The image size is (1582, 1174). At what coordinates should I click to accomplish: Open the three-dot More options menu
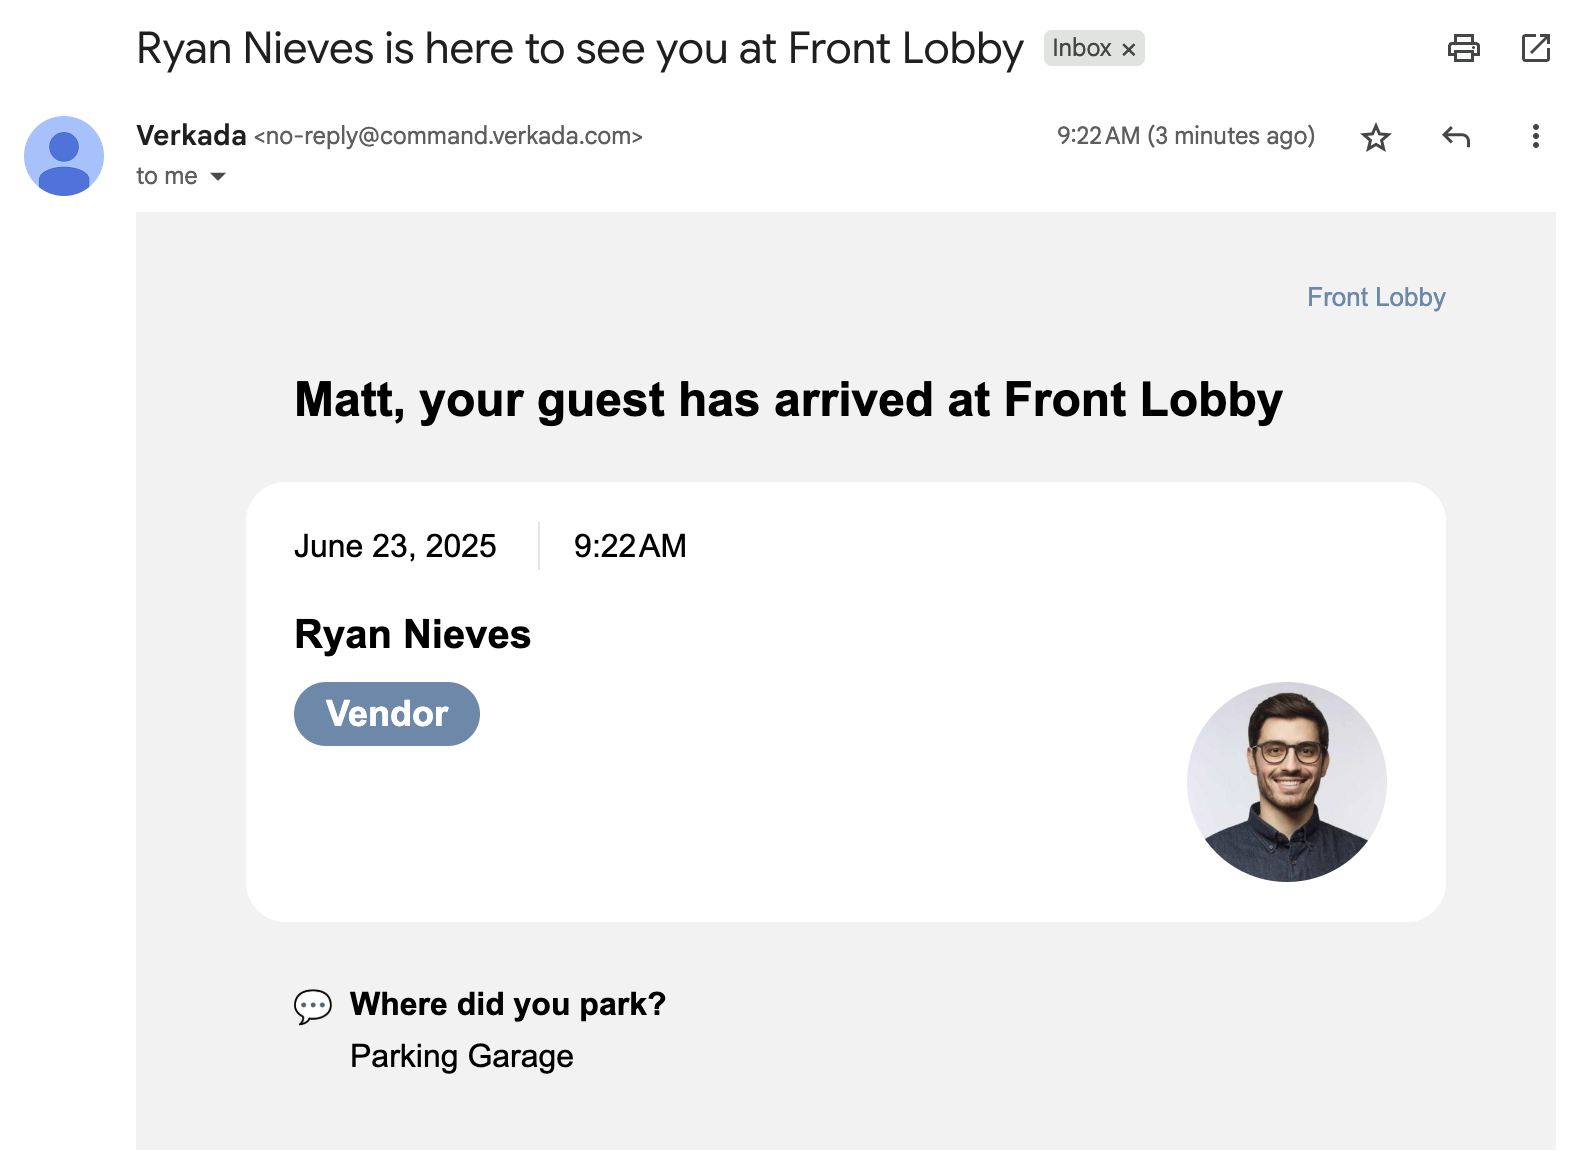(1535, 137)
